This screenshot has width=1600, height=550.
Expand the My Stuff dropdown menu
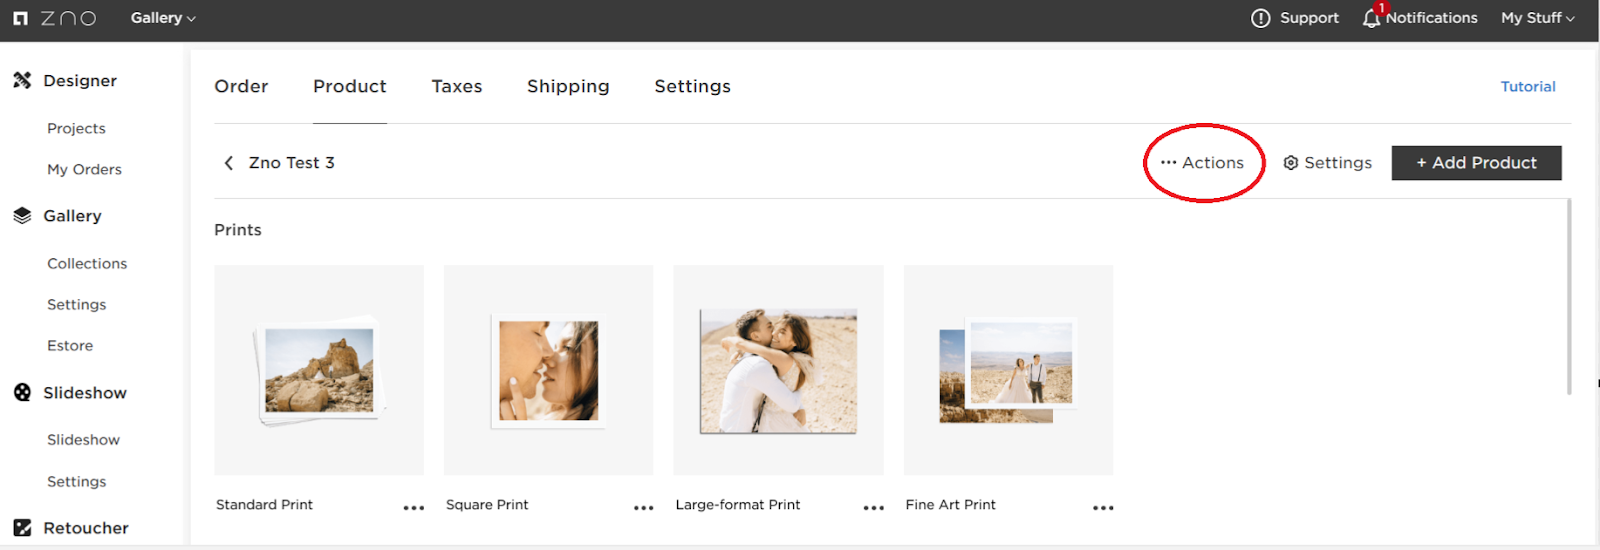[1537, 18]
